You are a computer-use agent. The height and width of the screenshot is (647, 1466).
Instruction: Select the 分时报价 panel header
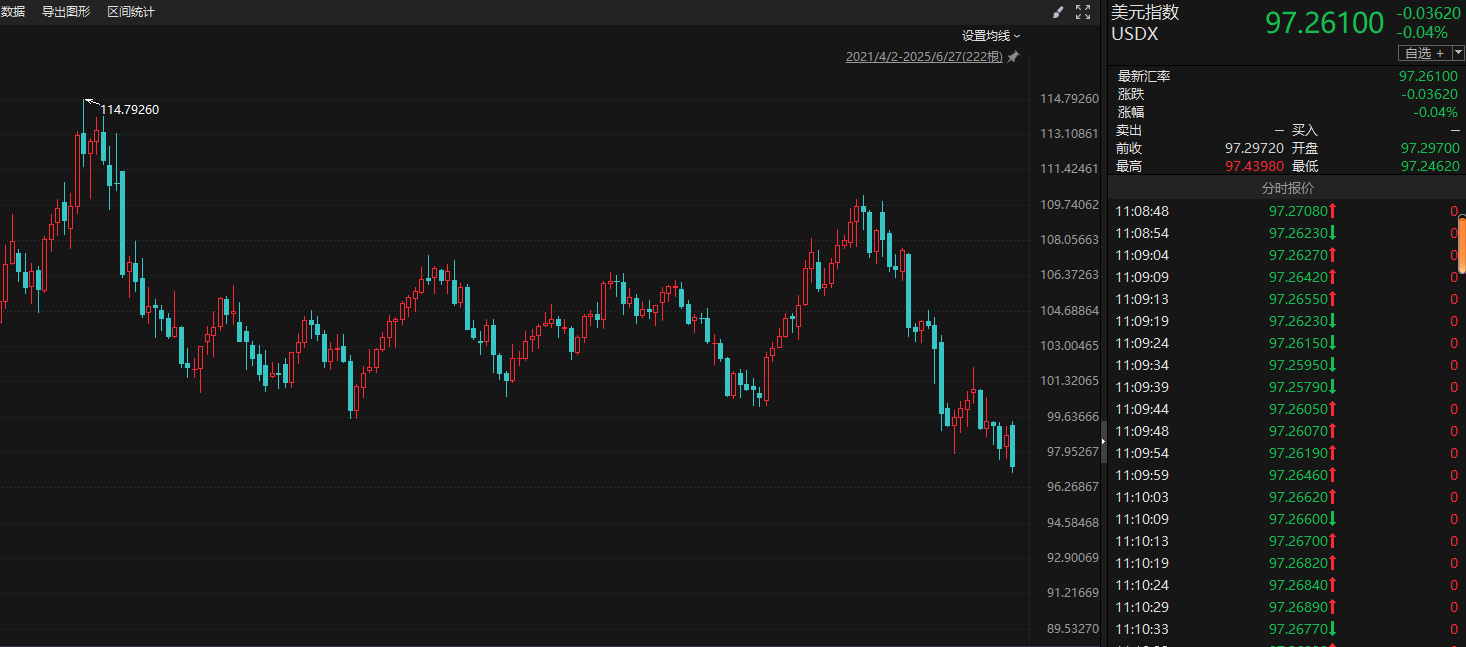1287,188
